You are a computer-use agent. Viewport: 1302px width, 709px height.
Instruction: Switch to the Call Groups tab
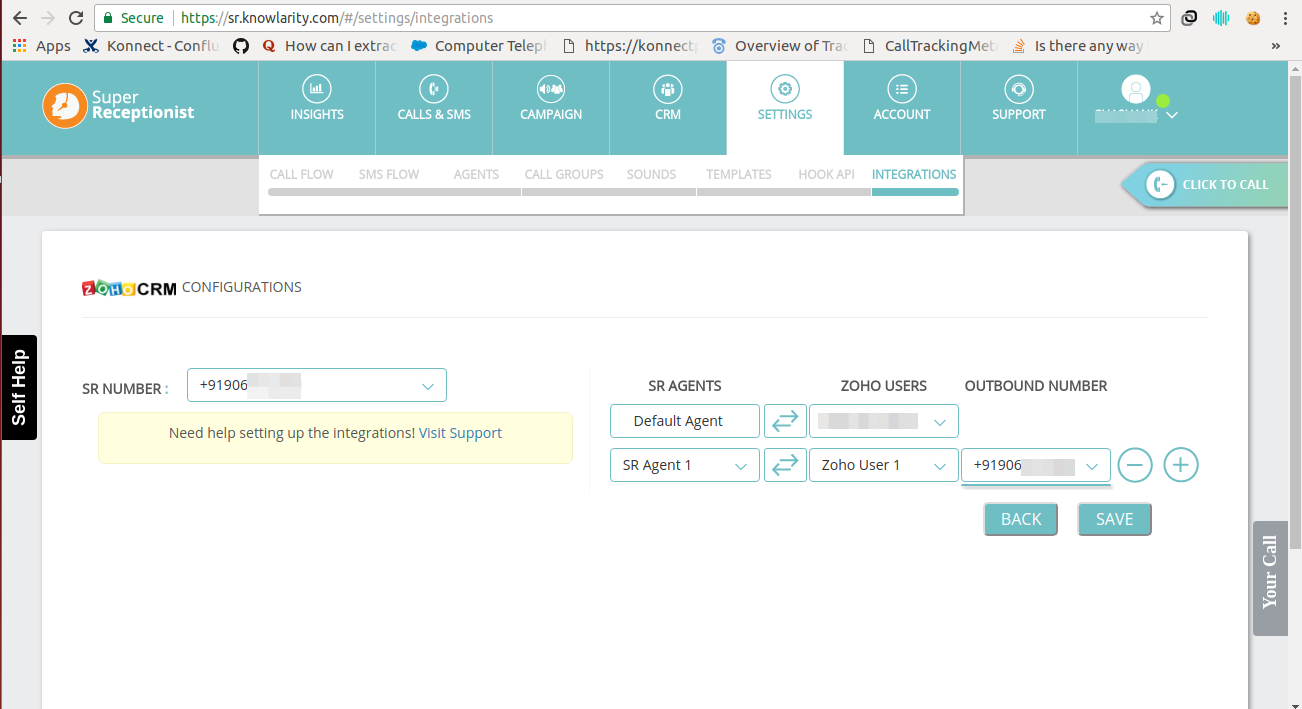[x=564, y=174]
